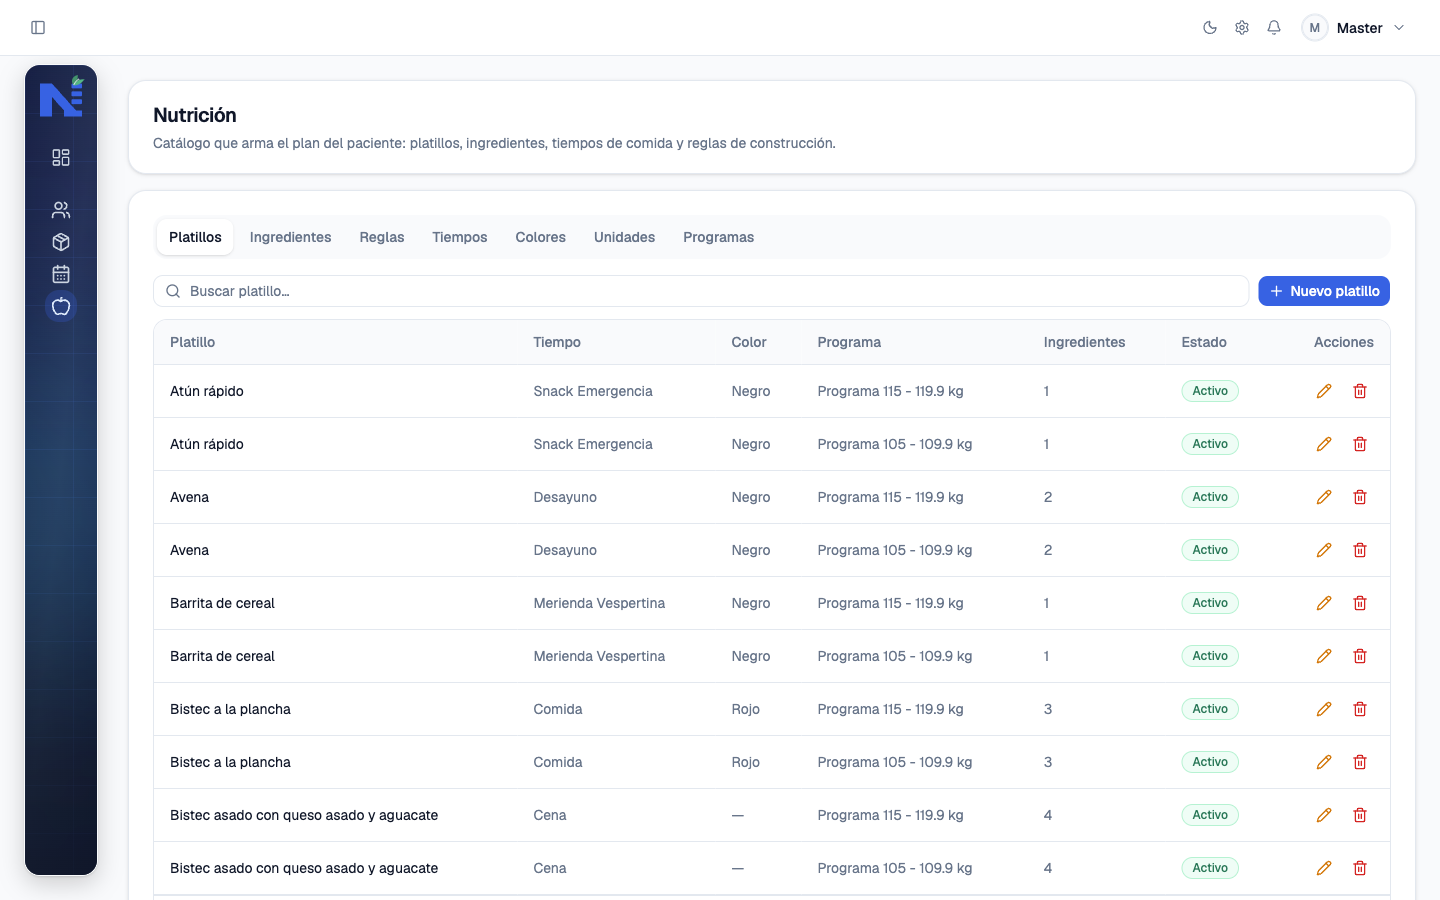1440x900 pixels.
Task: Open notifications bell
Action: 1274,28
